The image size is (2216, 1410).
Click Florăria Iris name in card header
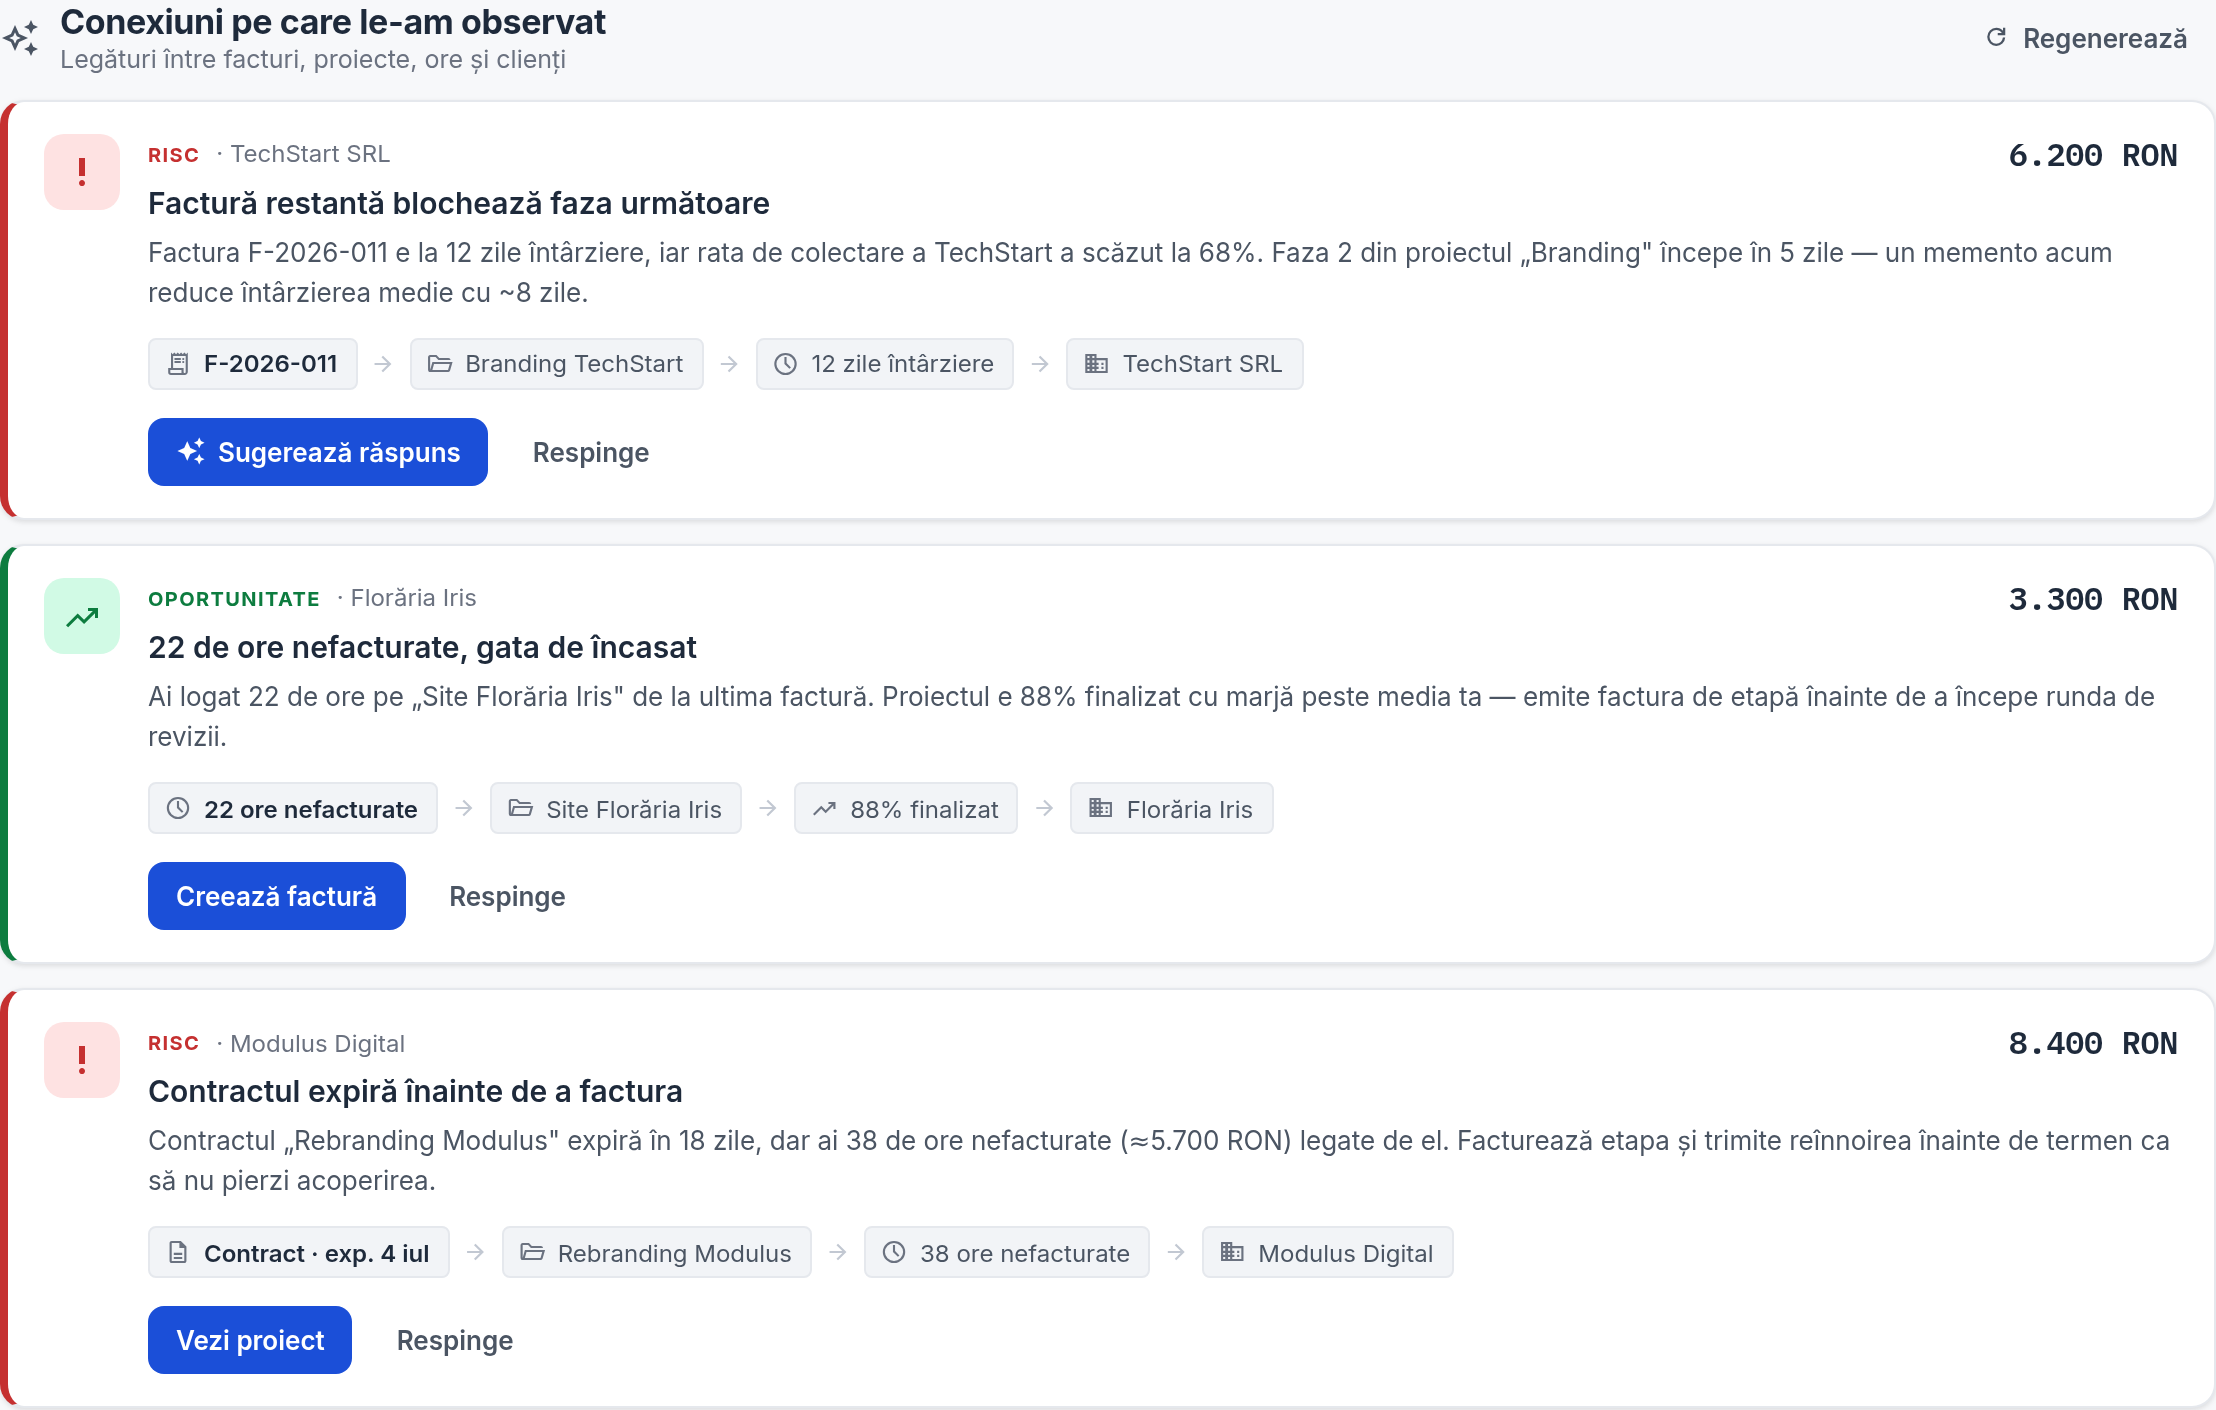[x=413, y=598]
